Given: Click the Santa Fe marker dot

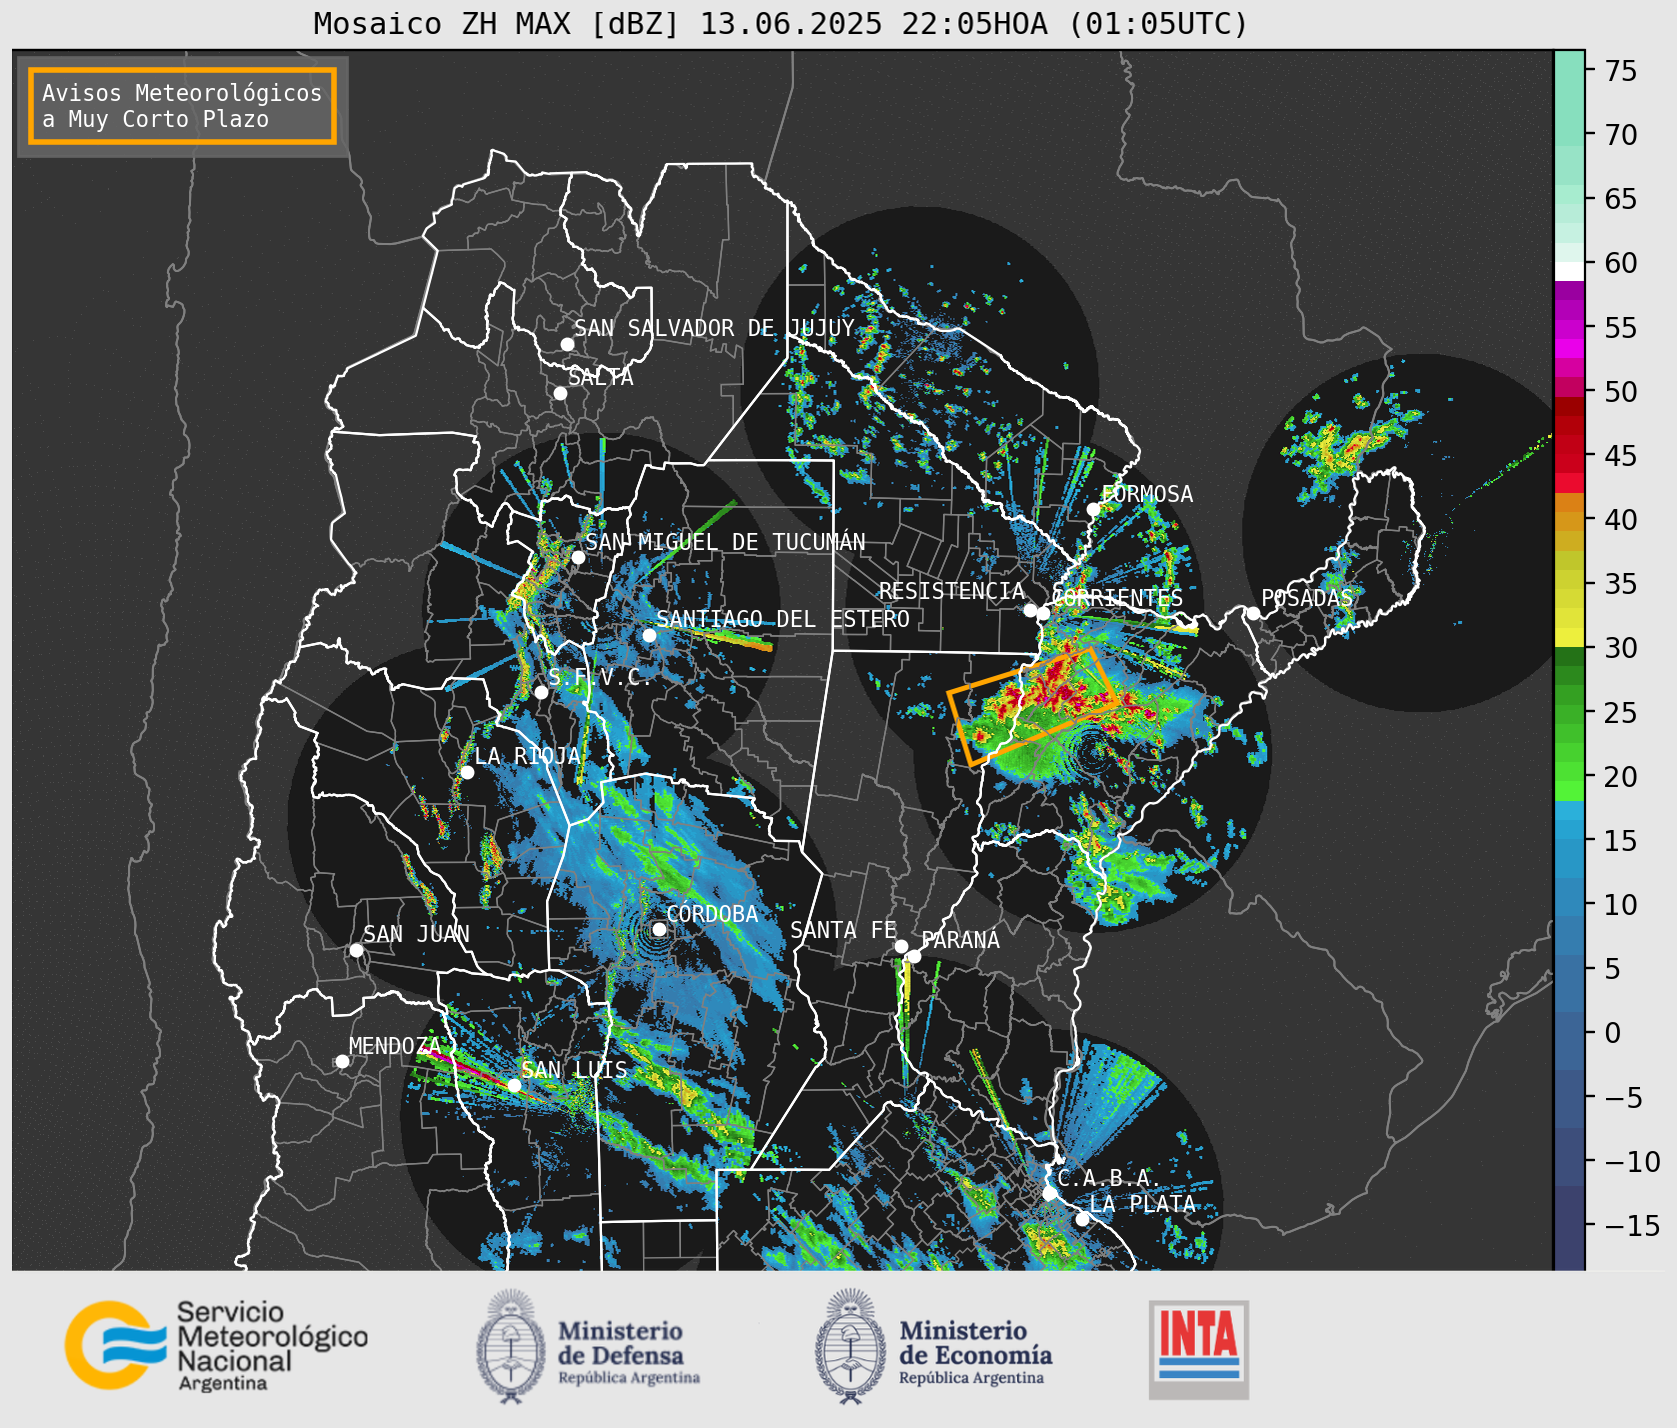Looking at the screenshot, I should pyautogui.click(x=901, y=946).
